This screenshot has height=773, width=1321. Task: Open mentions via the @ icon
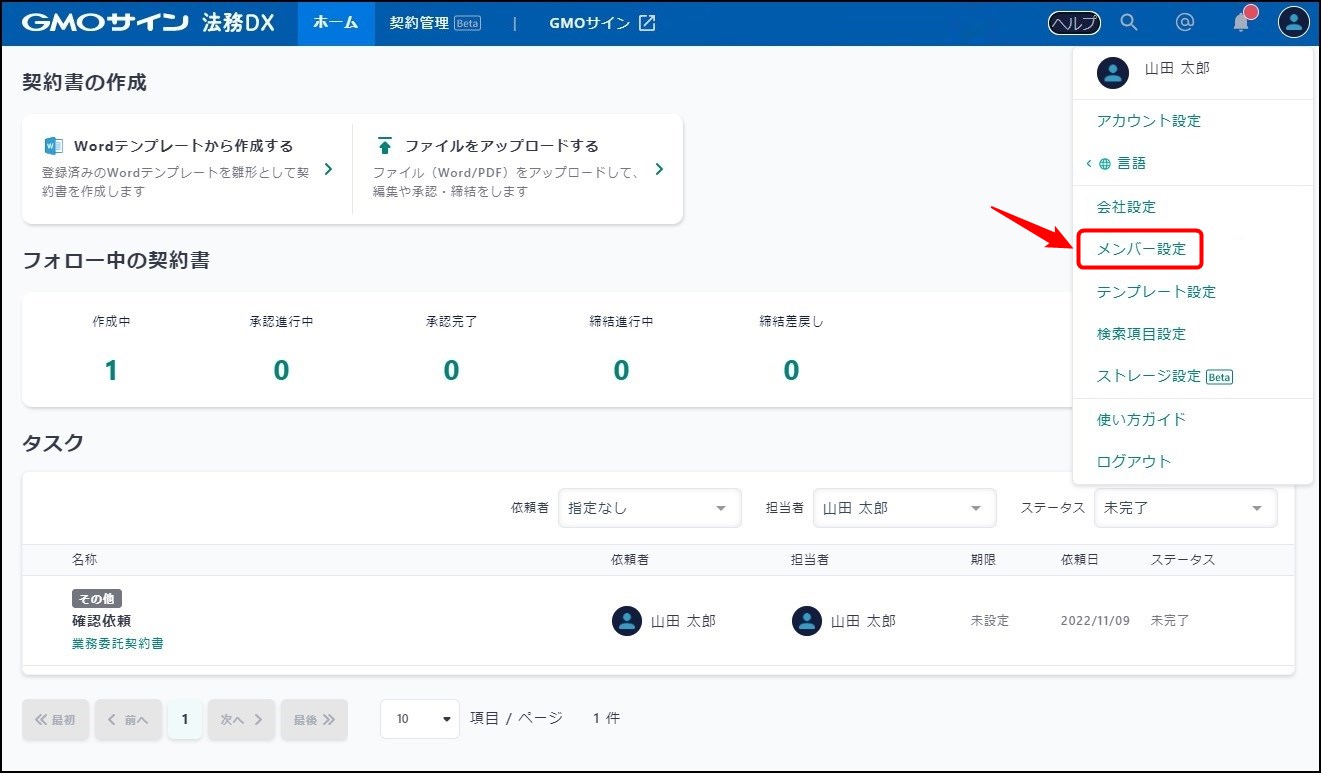click(1185, 23)
